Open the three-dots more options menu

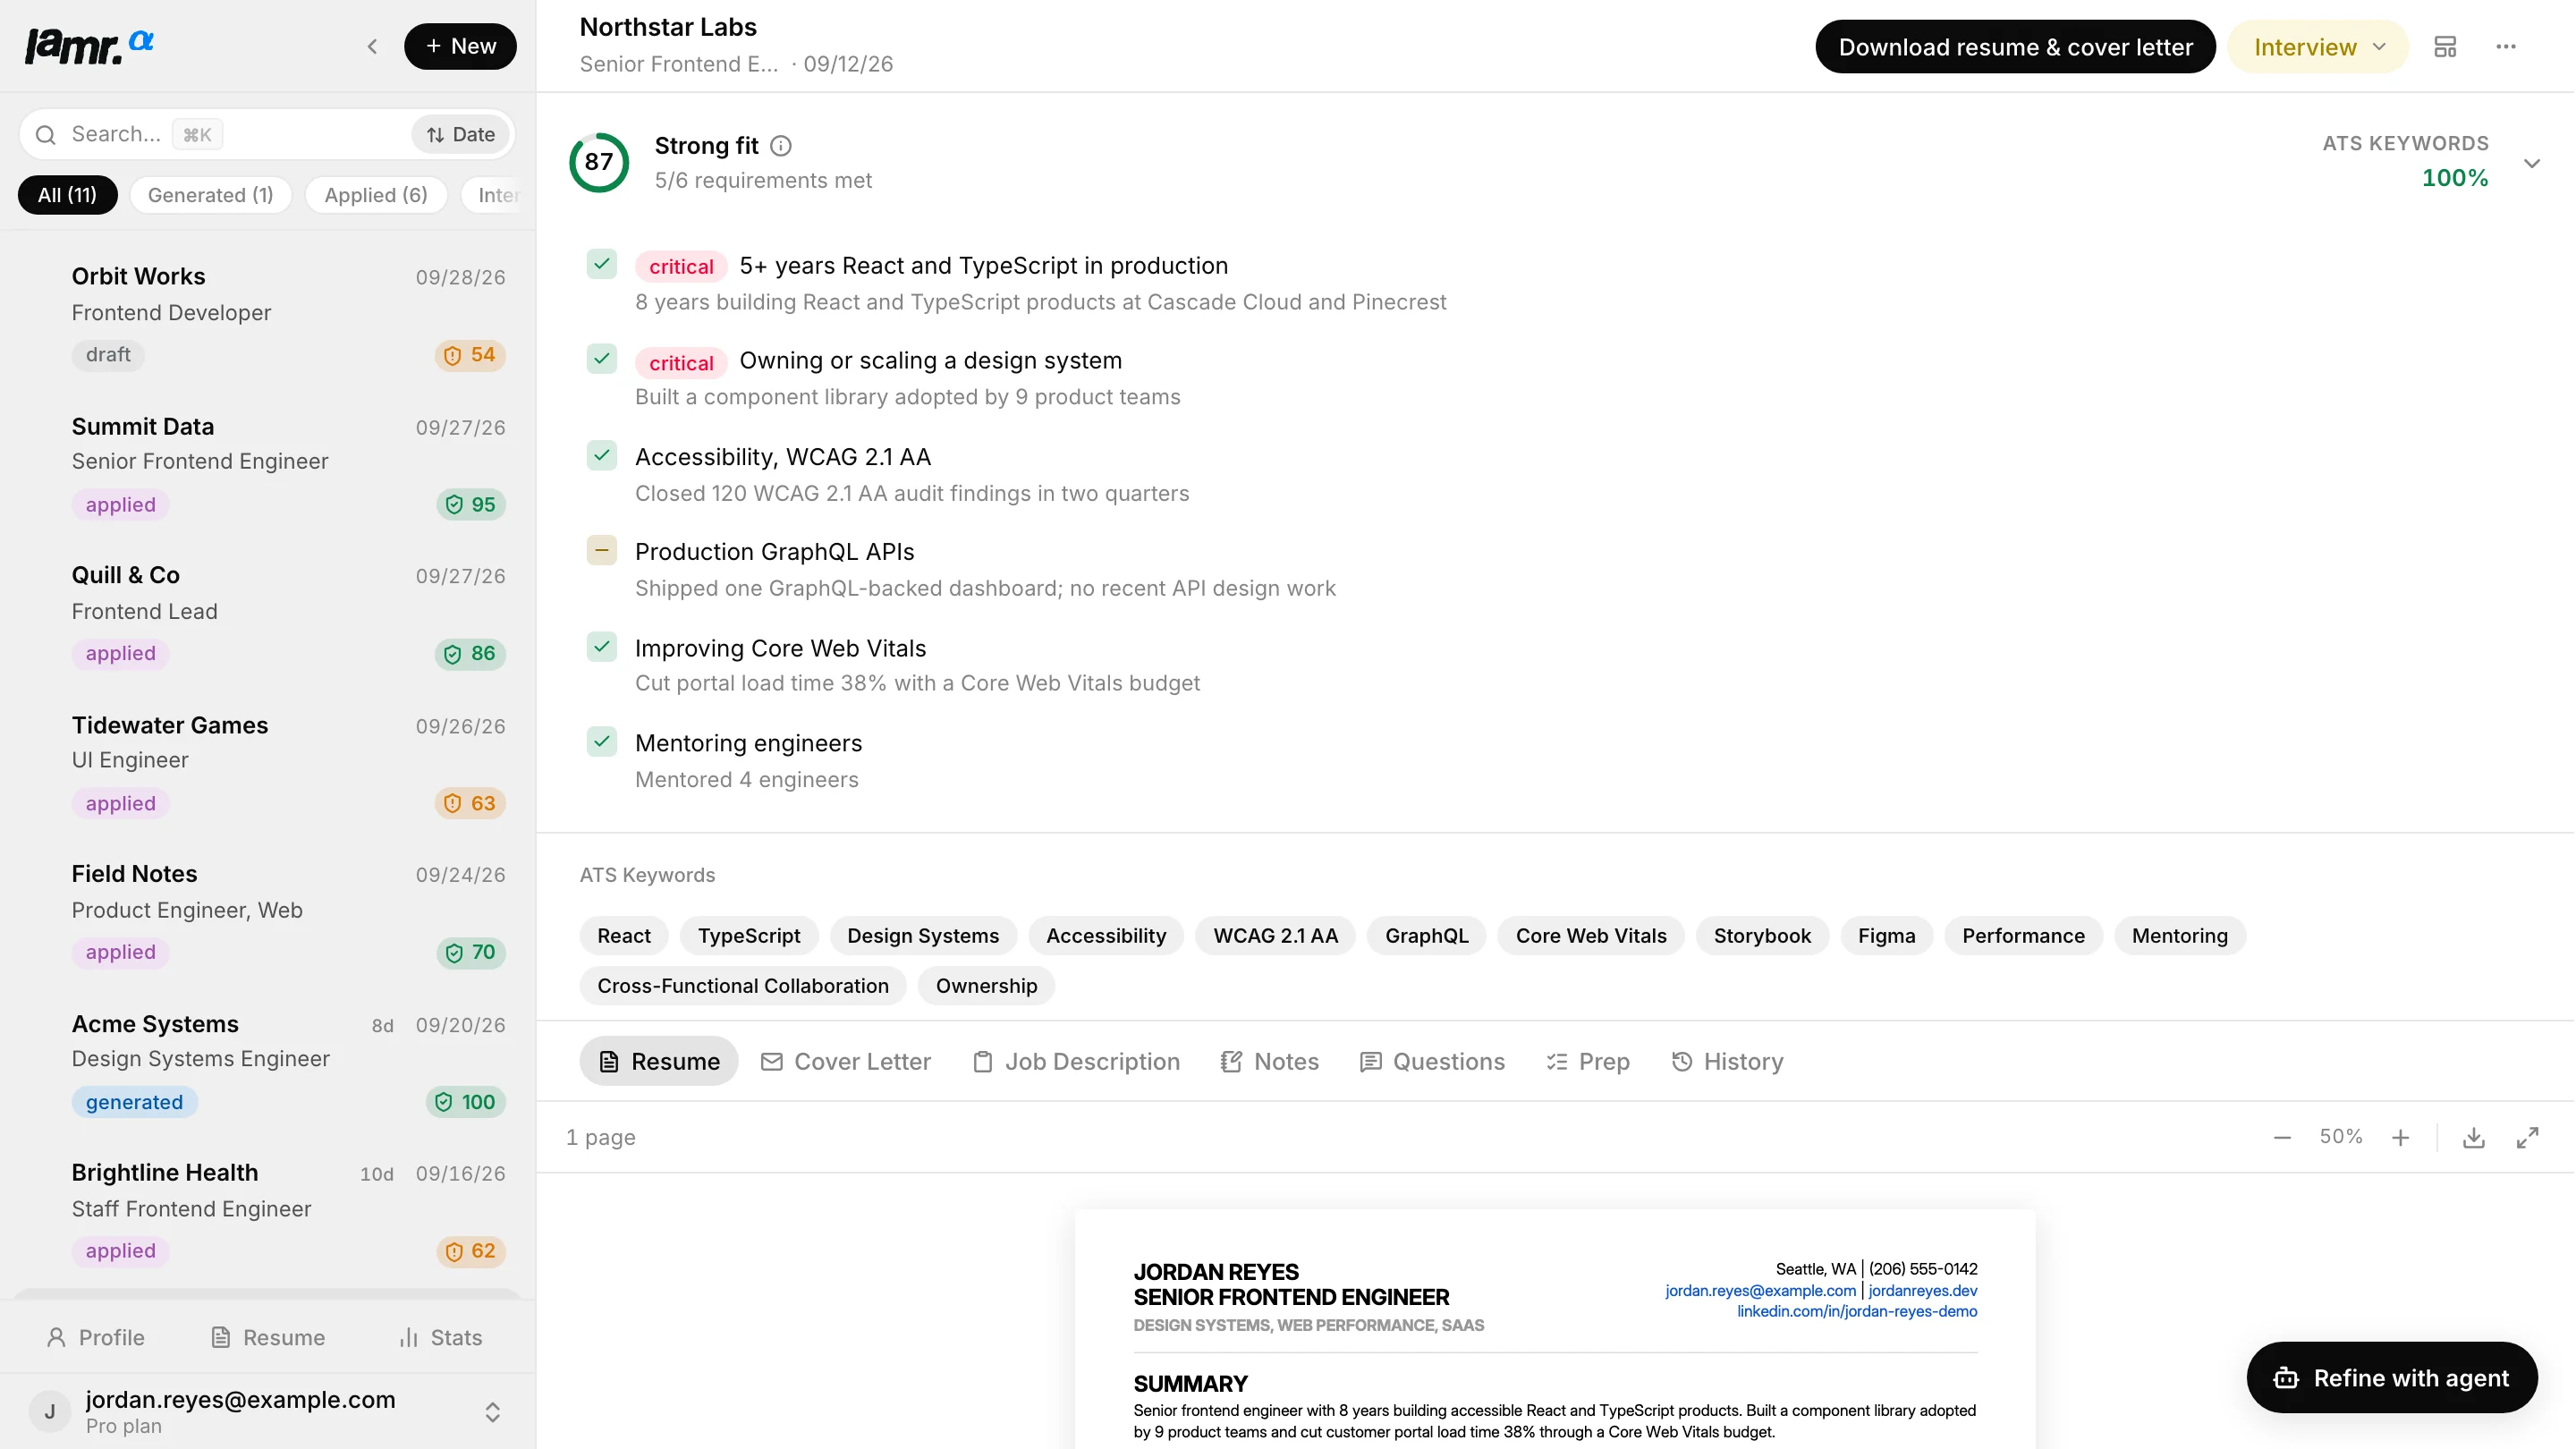(x=2506, y=46)
